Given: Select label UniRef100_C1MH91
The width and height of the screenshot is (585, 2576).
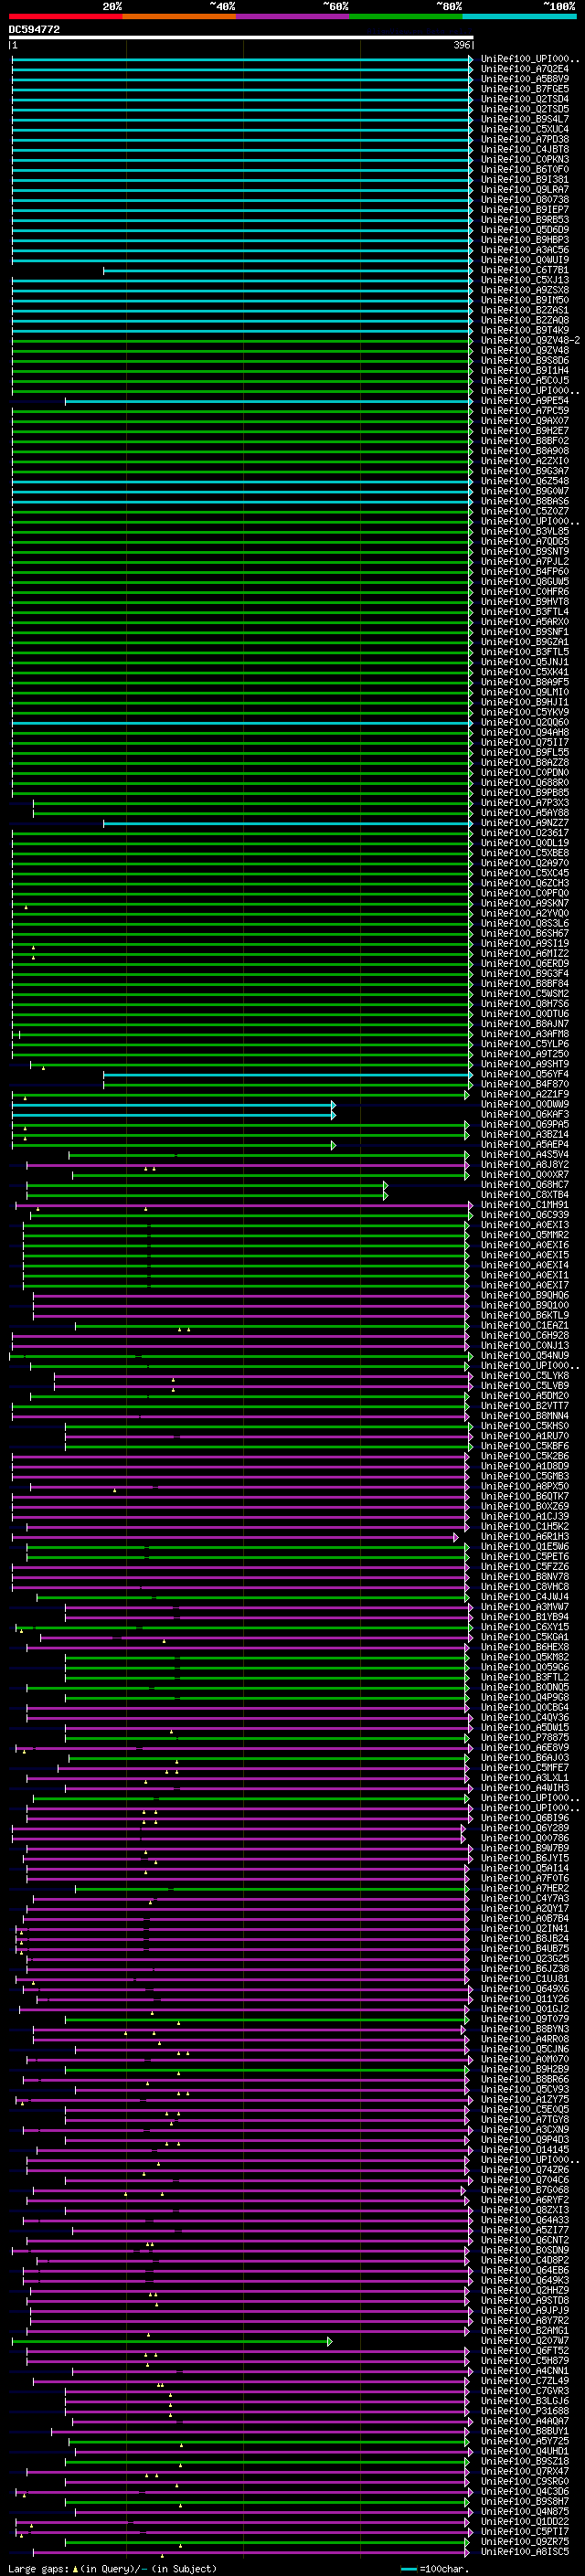Looking at the screenshot, I should point(525,1205).
